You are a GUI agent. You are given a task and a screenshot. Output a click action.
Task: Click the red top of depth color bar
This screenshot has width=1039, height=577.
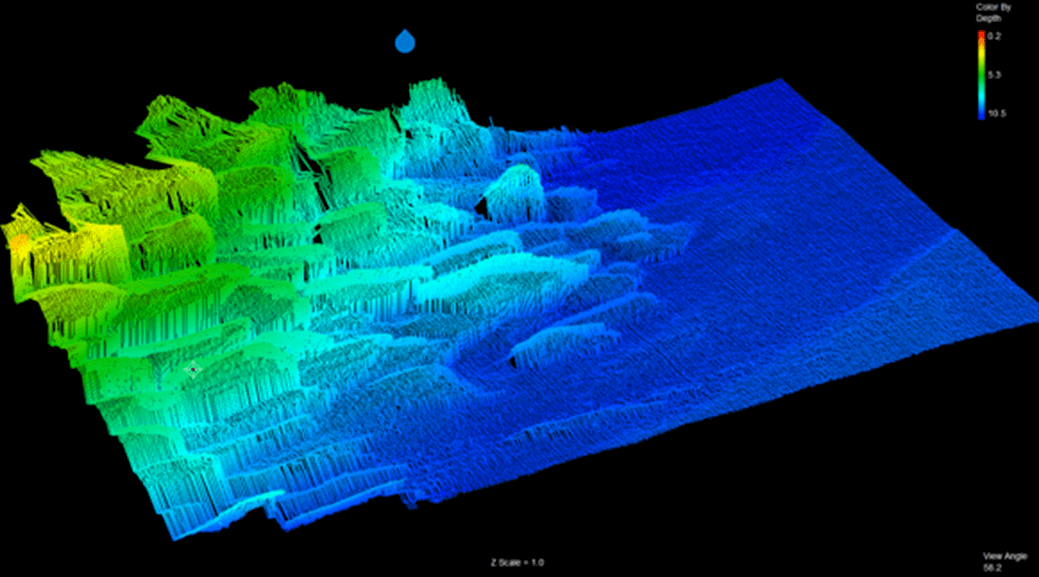point(979,35)
